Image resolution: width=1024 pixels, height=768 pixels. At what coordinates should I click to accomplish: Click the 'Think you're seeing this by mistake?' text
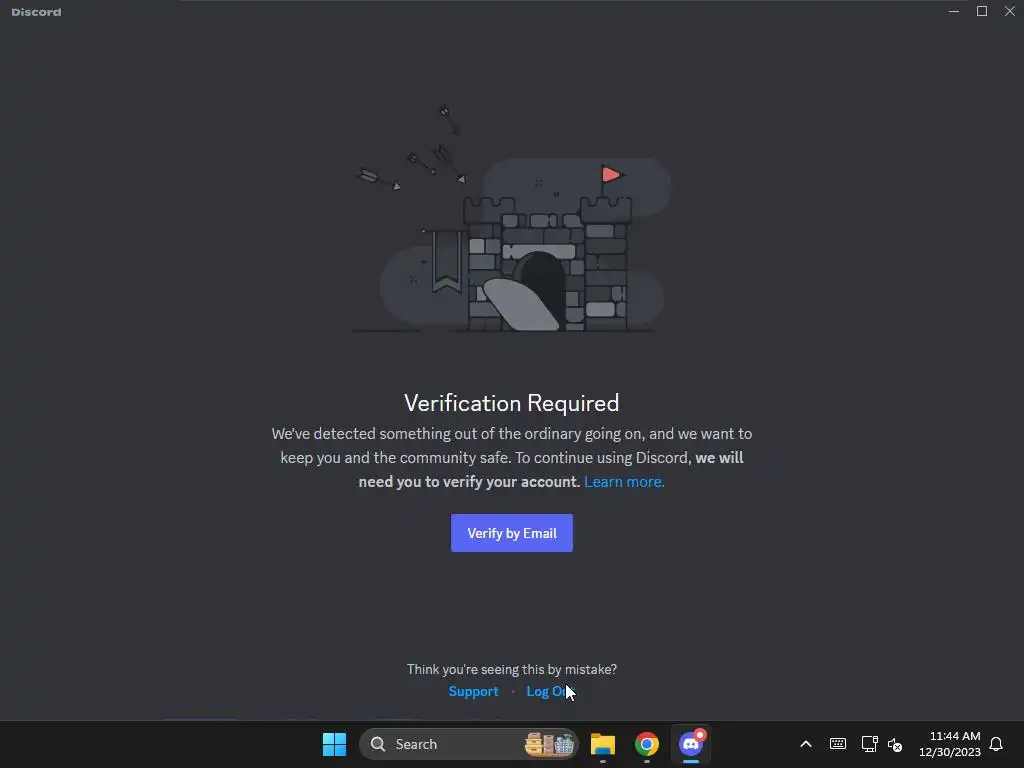tap(511, 669)
